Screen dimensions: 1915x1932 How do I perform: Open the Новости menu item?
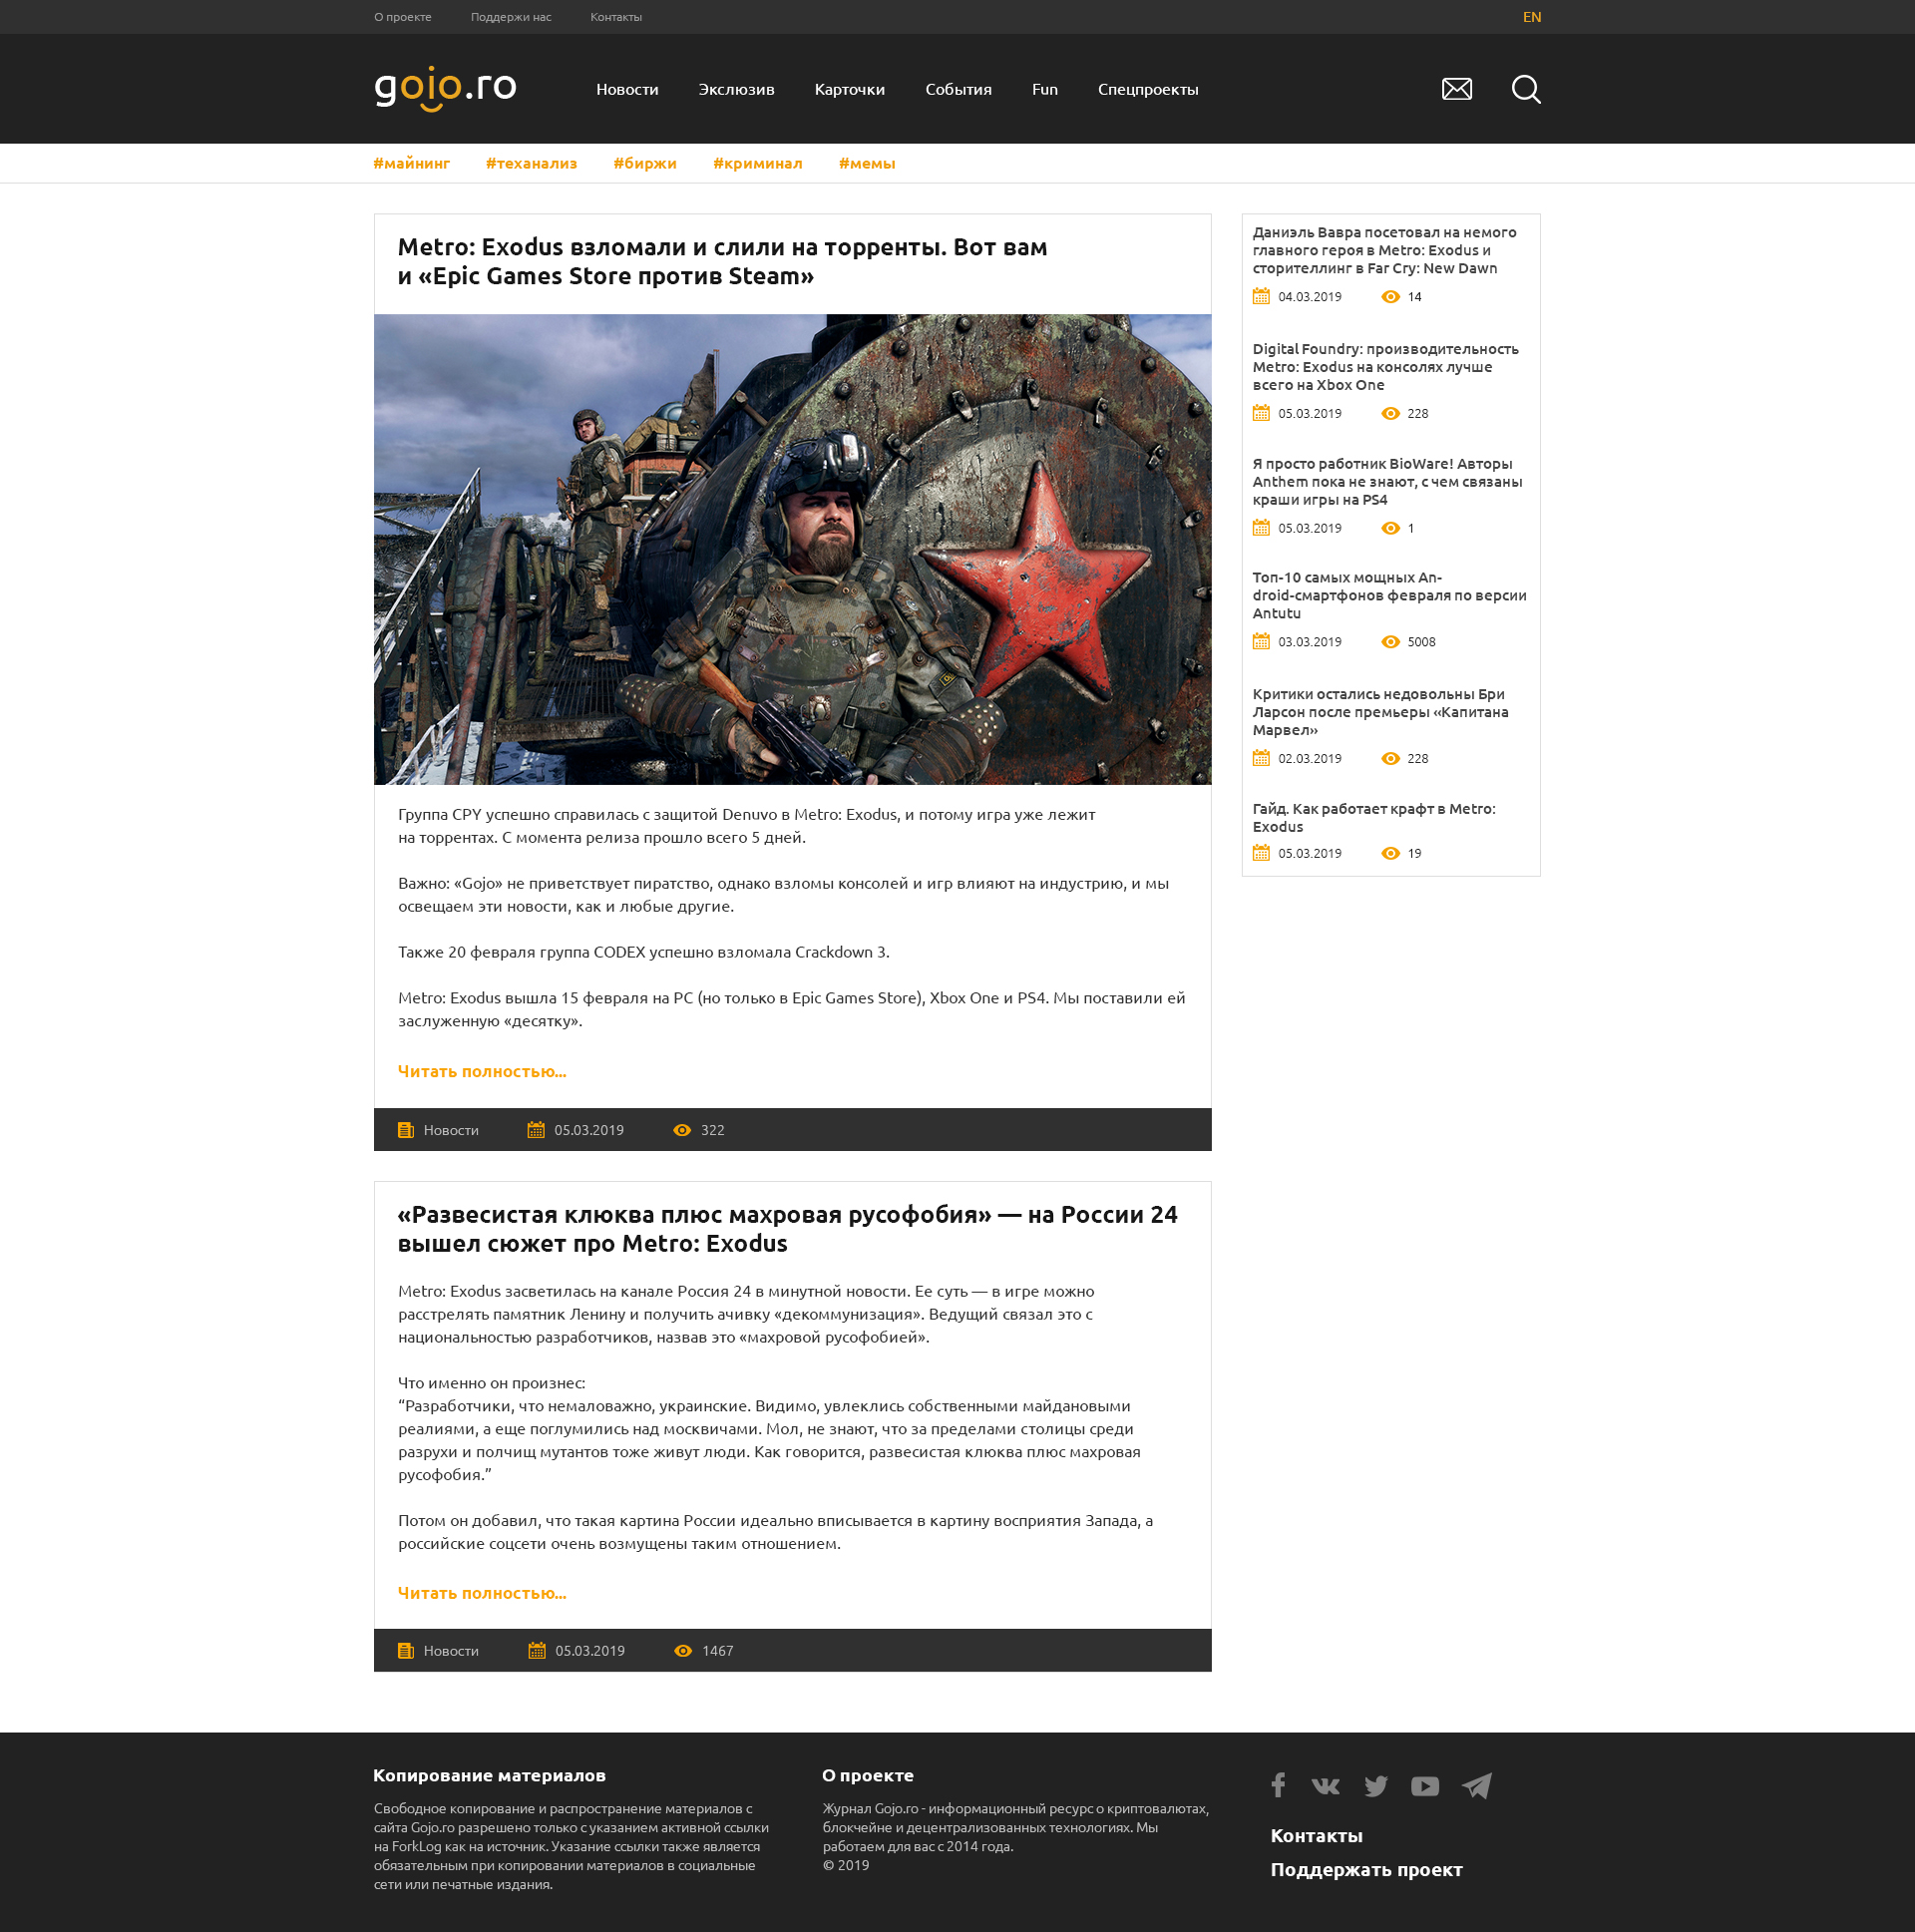pos(627,89)
